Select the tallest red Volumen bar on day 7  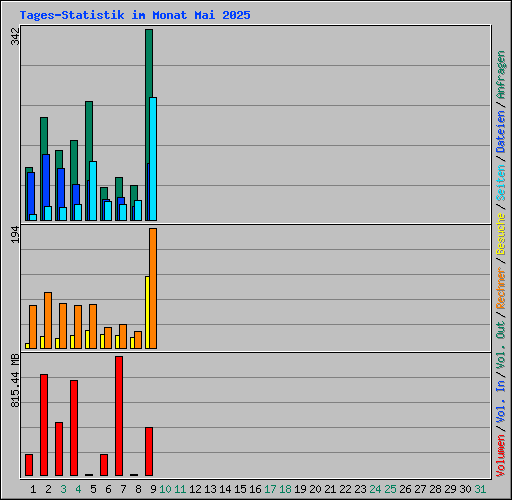pyautogui.click(x=119, y=416)
